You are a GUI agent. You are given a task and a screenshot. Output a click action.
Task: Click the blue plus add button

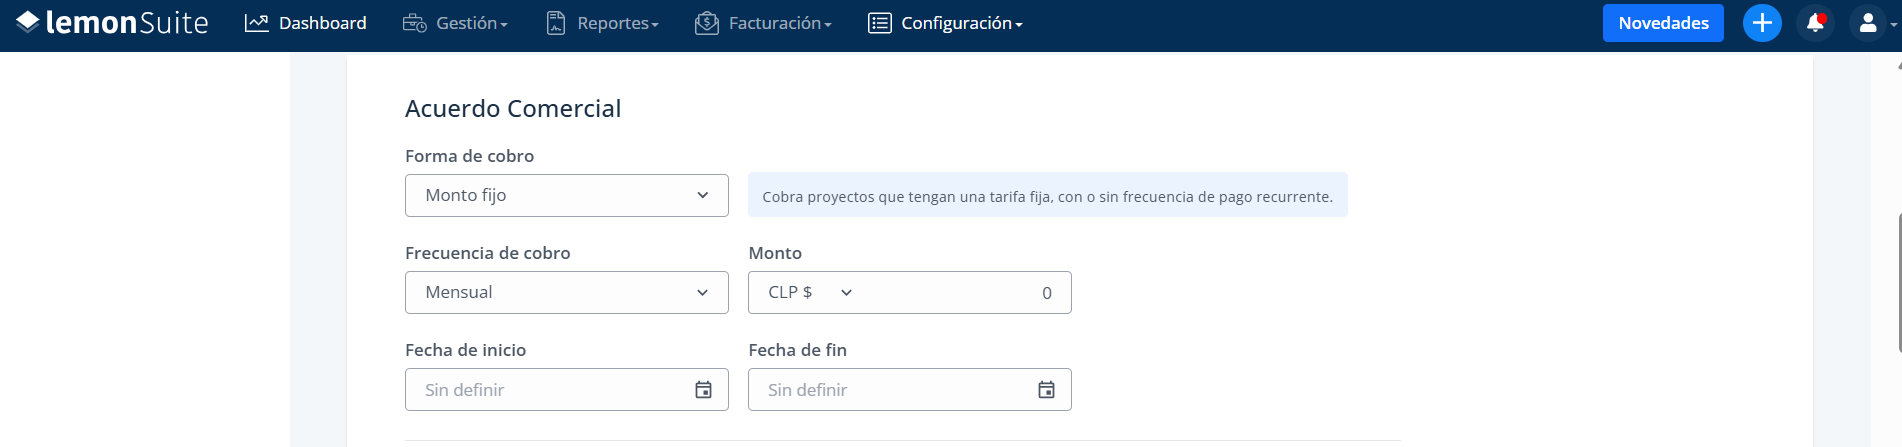[x=1762, y=23]
